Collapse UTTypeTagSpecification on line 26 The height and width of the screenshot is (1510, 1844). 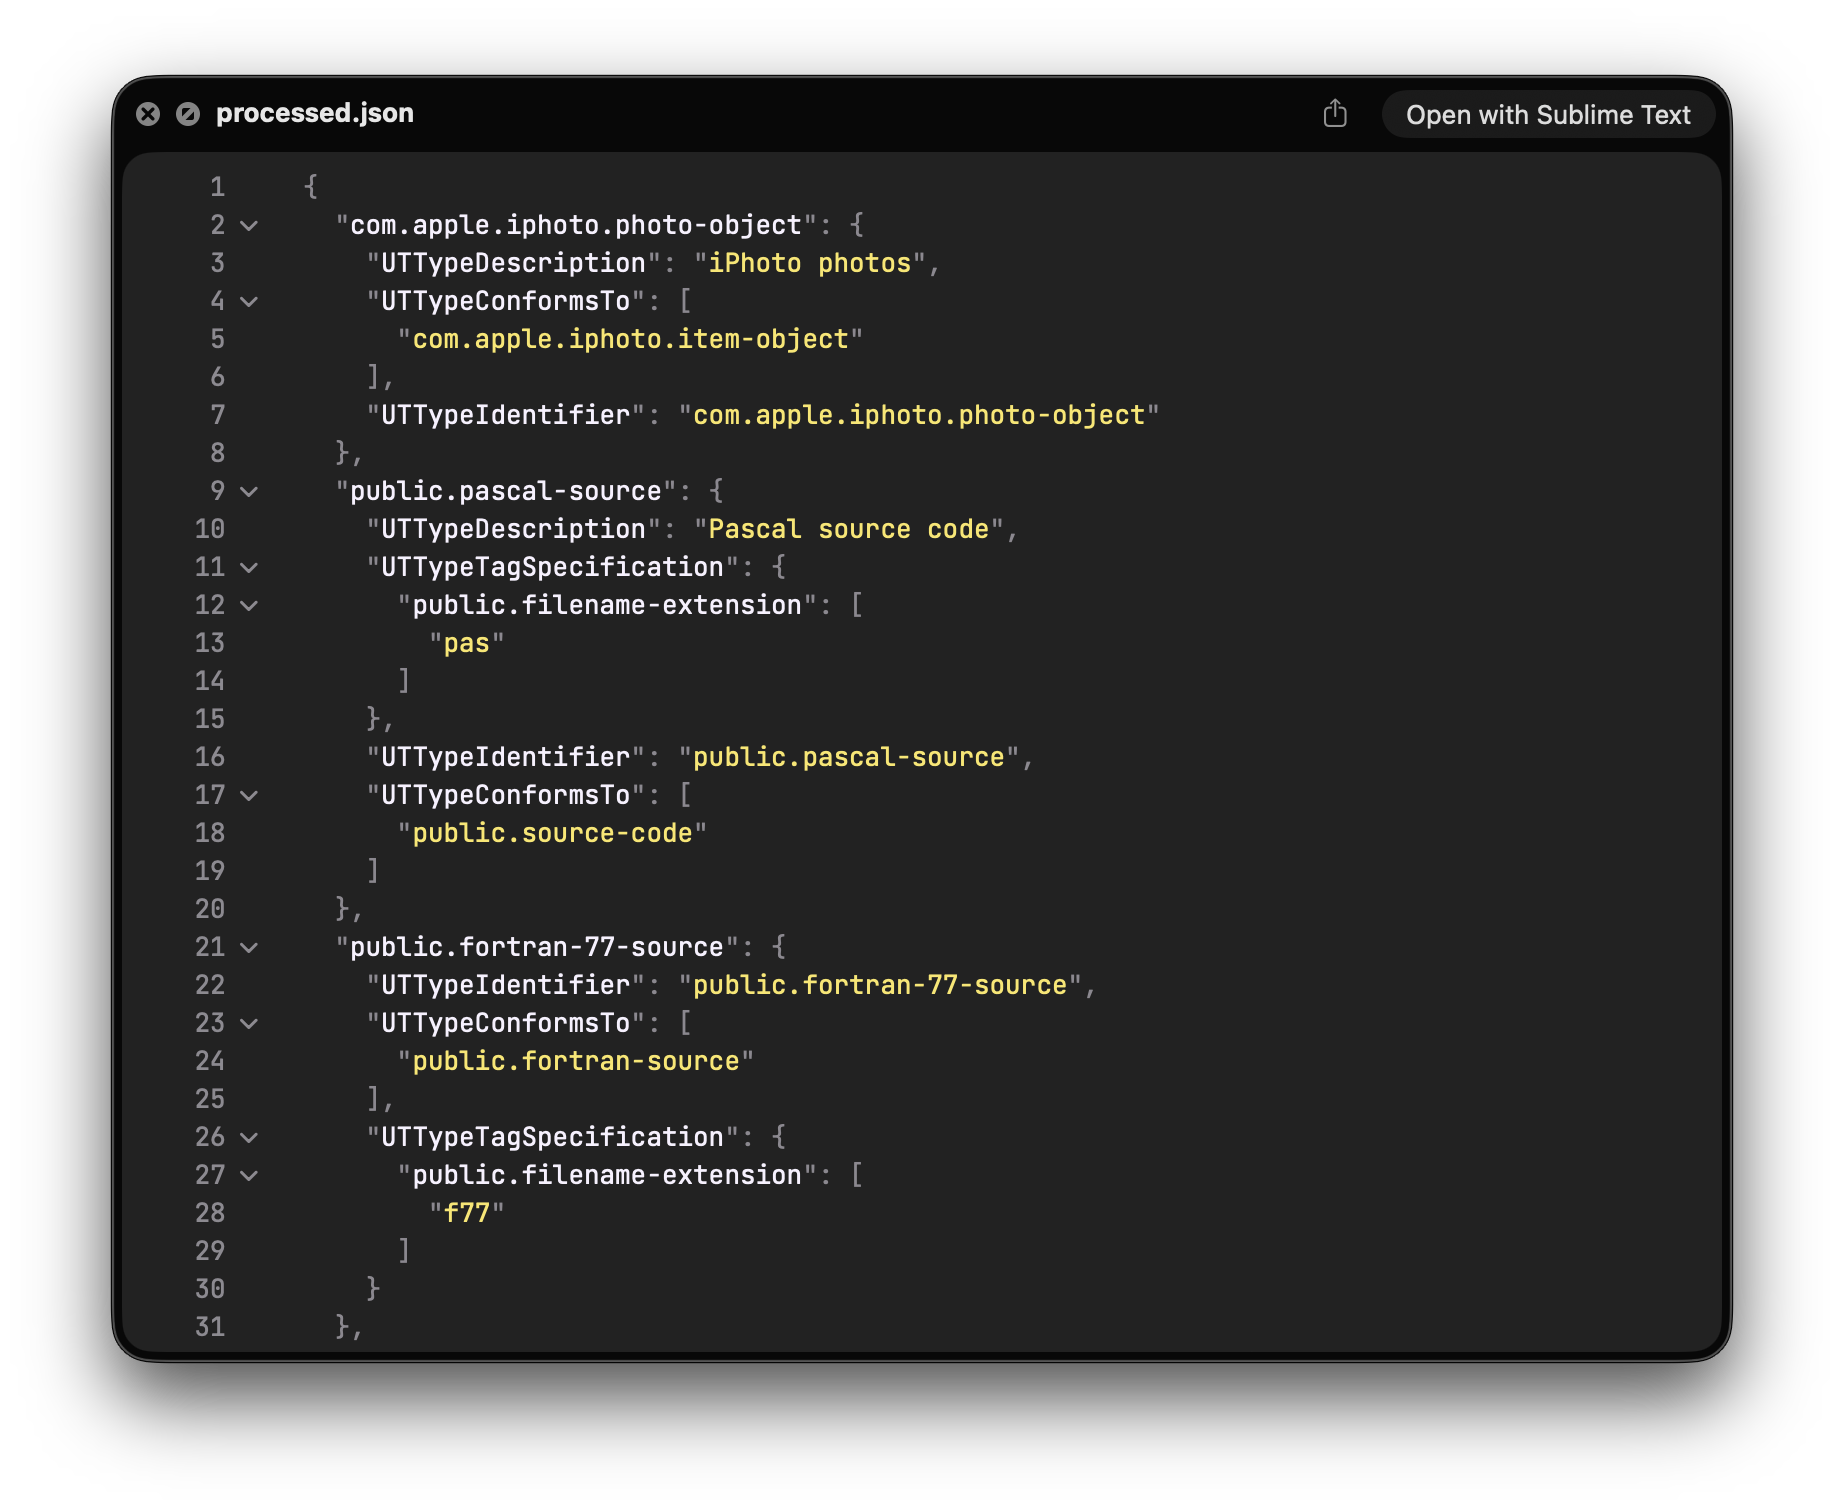[250, 1138]
